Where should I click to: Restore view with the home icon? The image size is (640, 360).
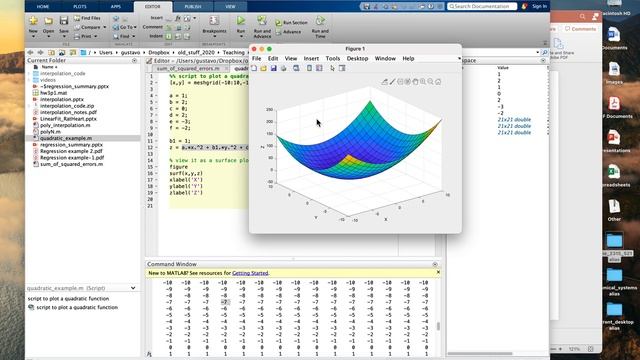point(438,82)
